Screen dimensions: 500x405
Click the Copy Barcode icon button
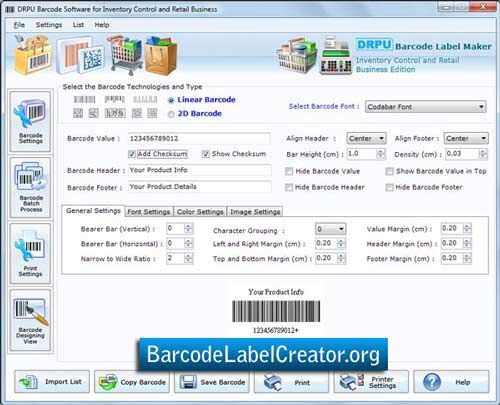click(132, 382)
